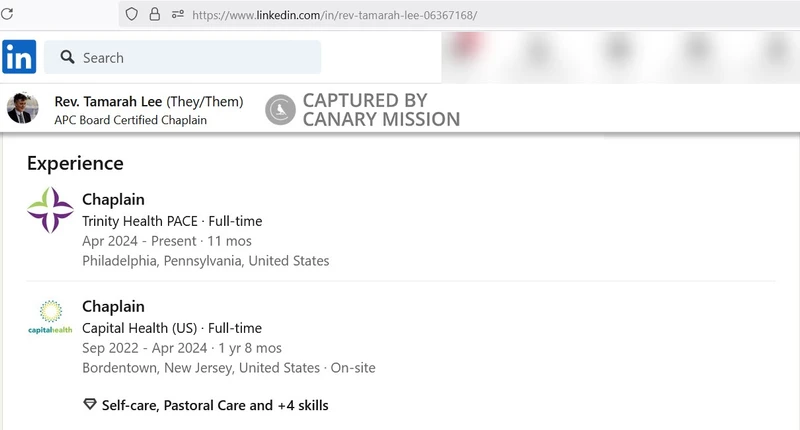Viewport: 800px width, 430px height.
Task: Click the Trinity Health PACE logo
Action: coord(50,210)
